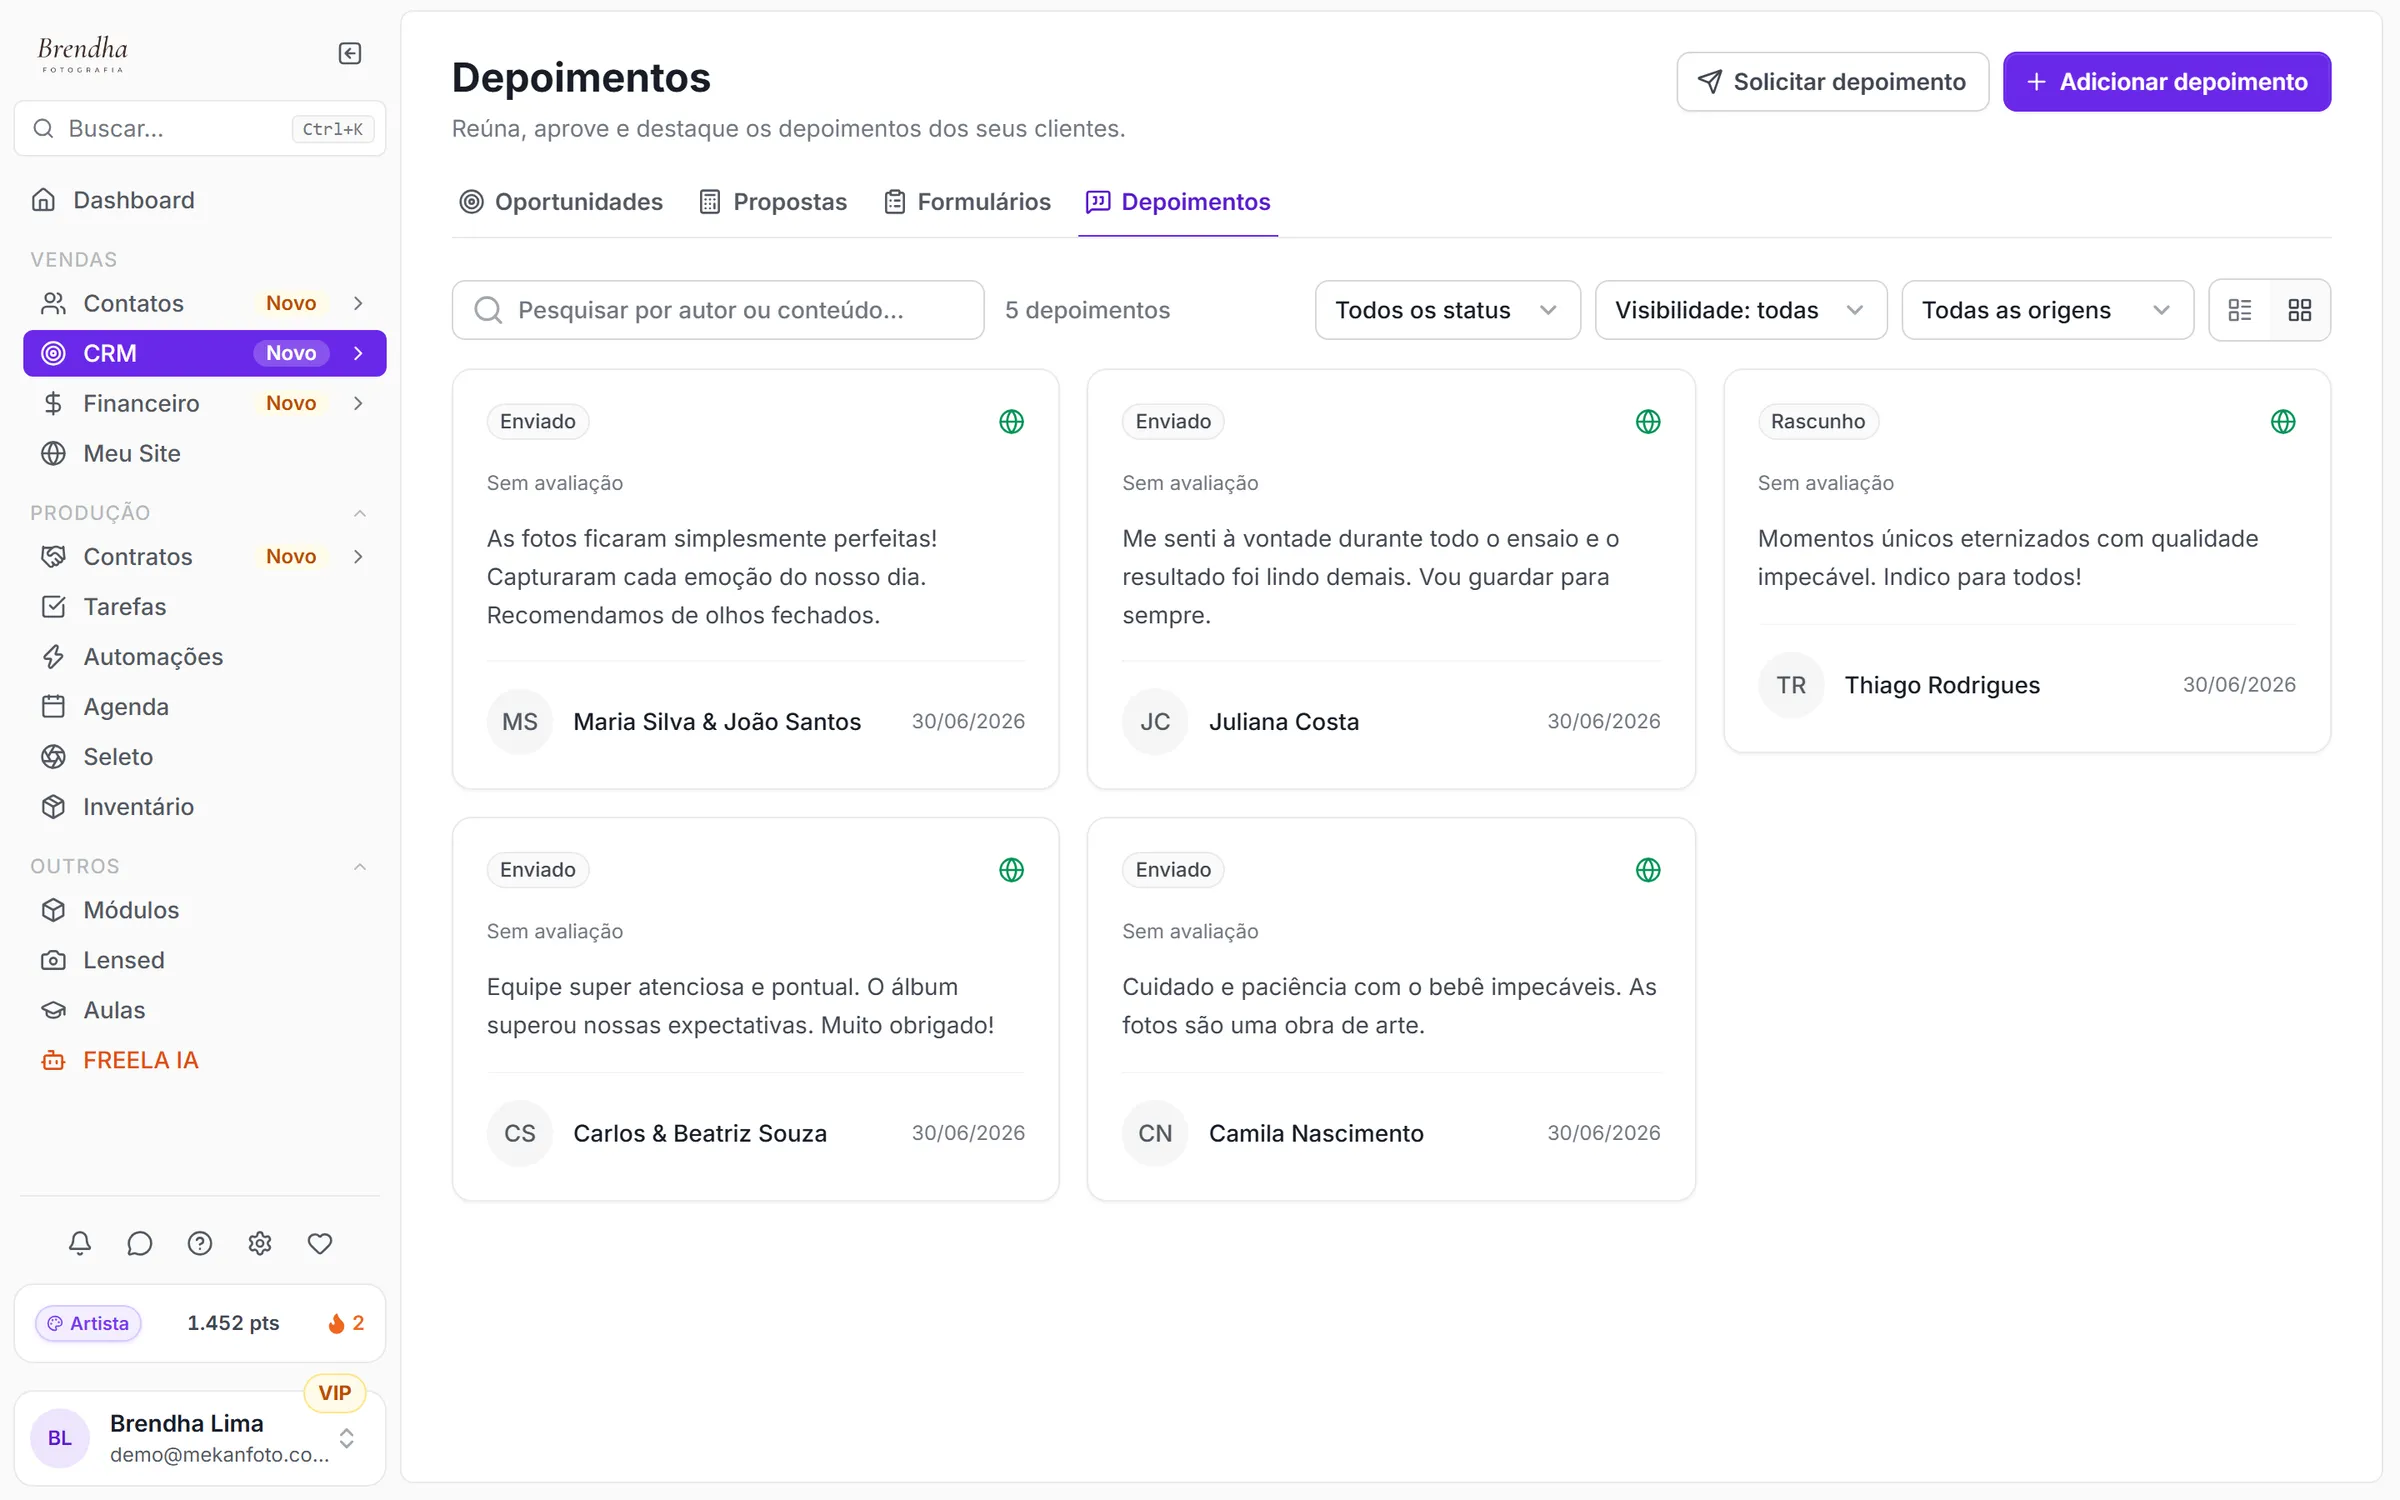Switch to grid view layout
This screenshot has width=2400, height=1500.
(2300, 310)
